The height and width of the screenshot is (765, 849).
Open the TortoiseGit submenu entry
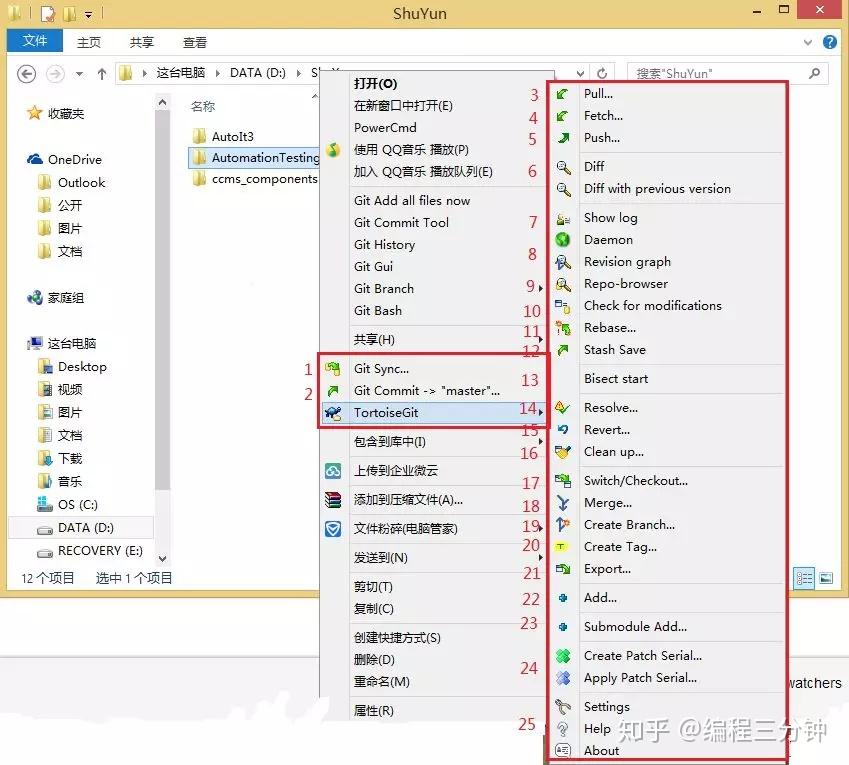pyautogui.click(x=433, y=413)
